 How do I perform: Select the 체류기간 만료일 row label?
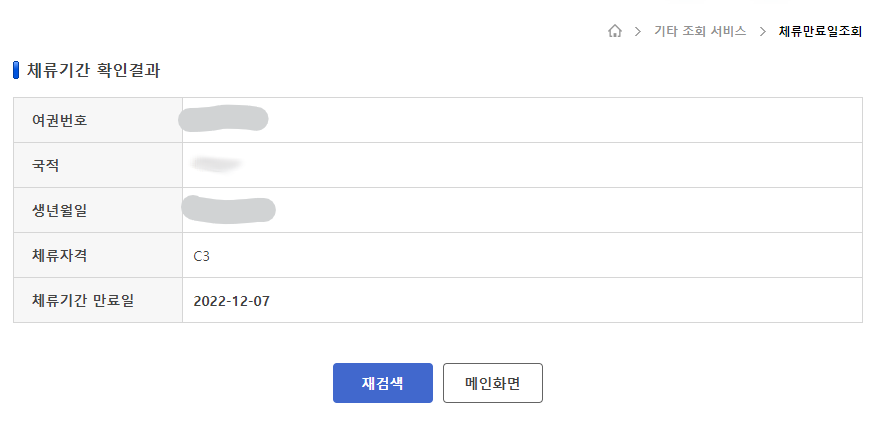point(82,300)
